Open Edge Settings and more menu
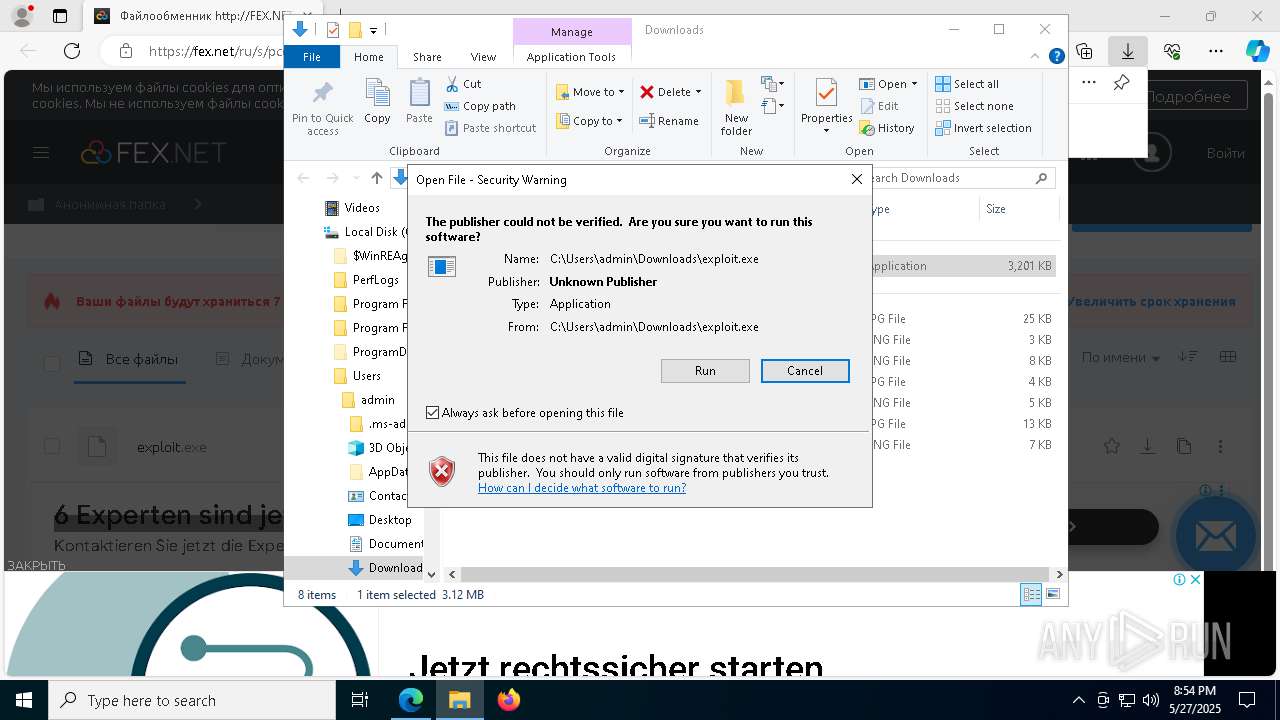Image resolution: width=1280 pixels, height=720 pixels. [x=1216, y=50]
